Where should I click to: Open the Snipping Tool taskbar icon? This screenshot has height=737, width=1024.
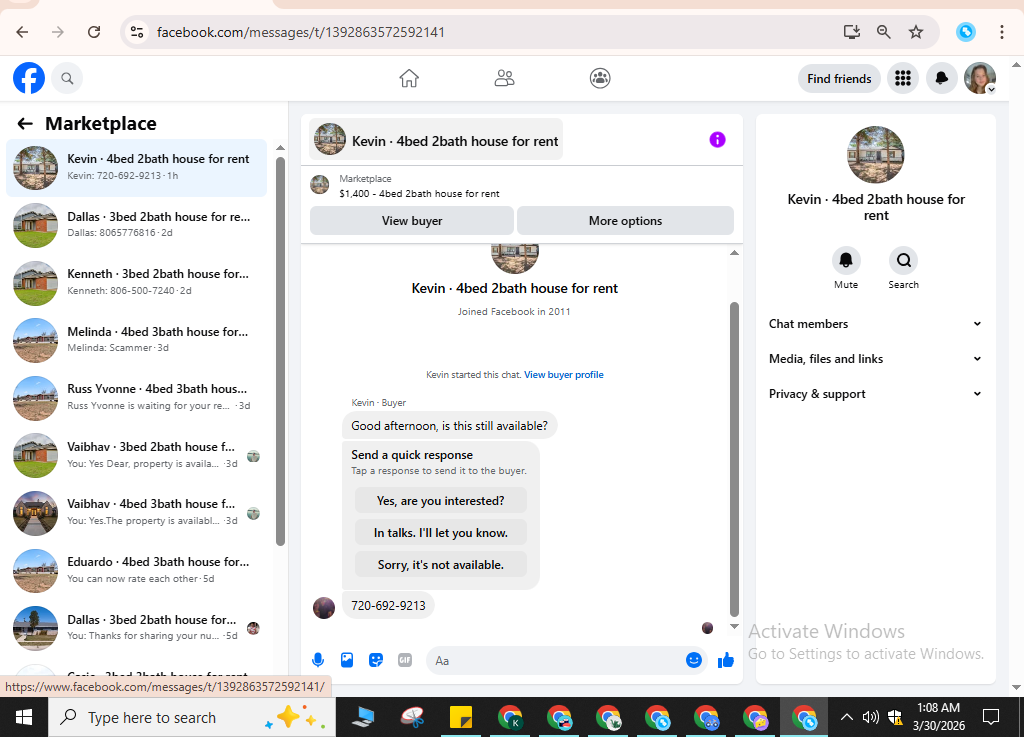click(412, 717)
